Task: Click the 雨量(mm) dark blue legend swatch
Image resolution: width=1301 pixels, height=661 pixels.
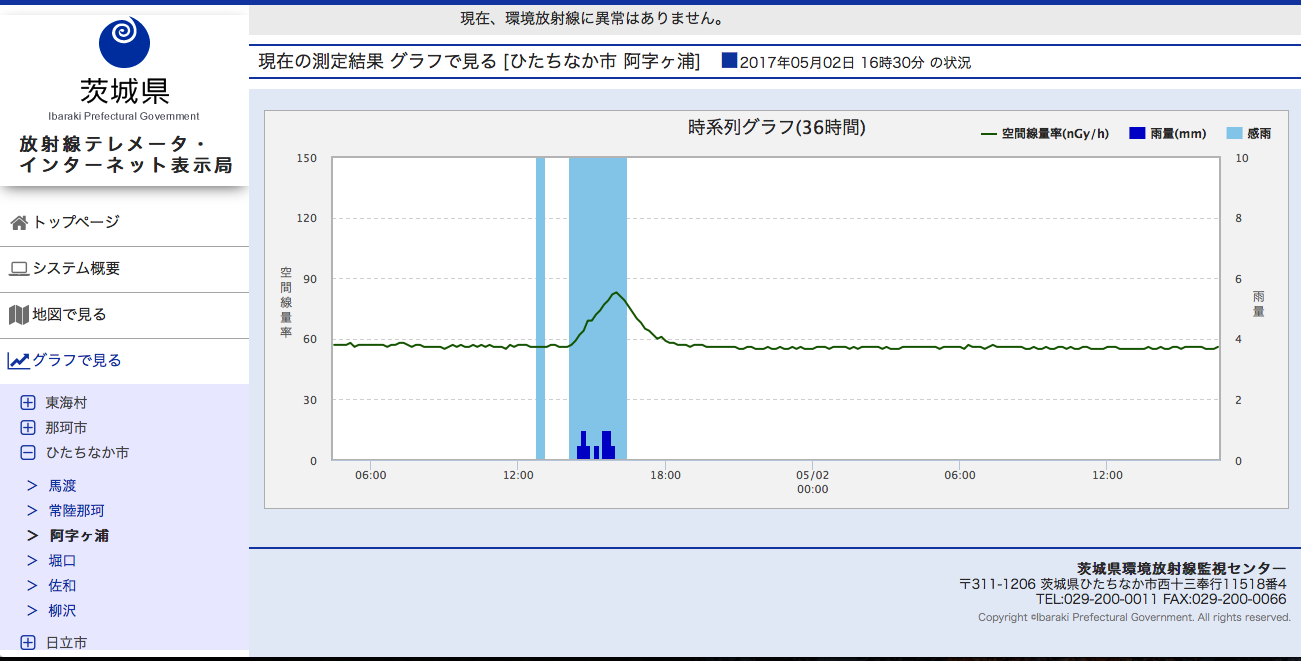Action: pyautogui.click(x=1136, y=134)
